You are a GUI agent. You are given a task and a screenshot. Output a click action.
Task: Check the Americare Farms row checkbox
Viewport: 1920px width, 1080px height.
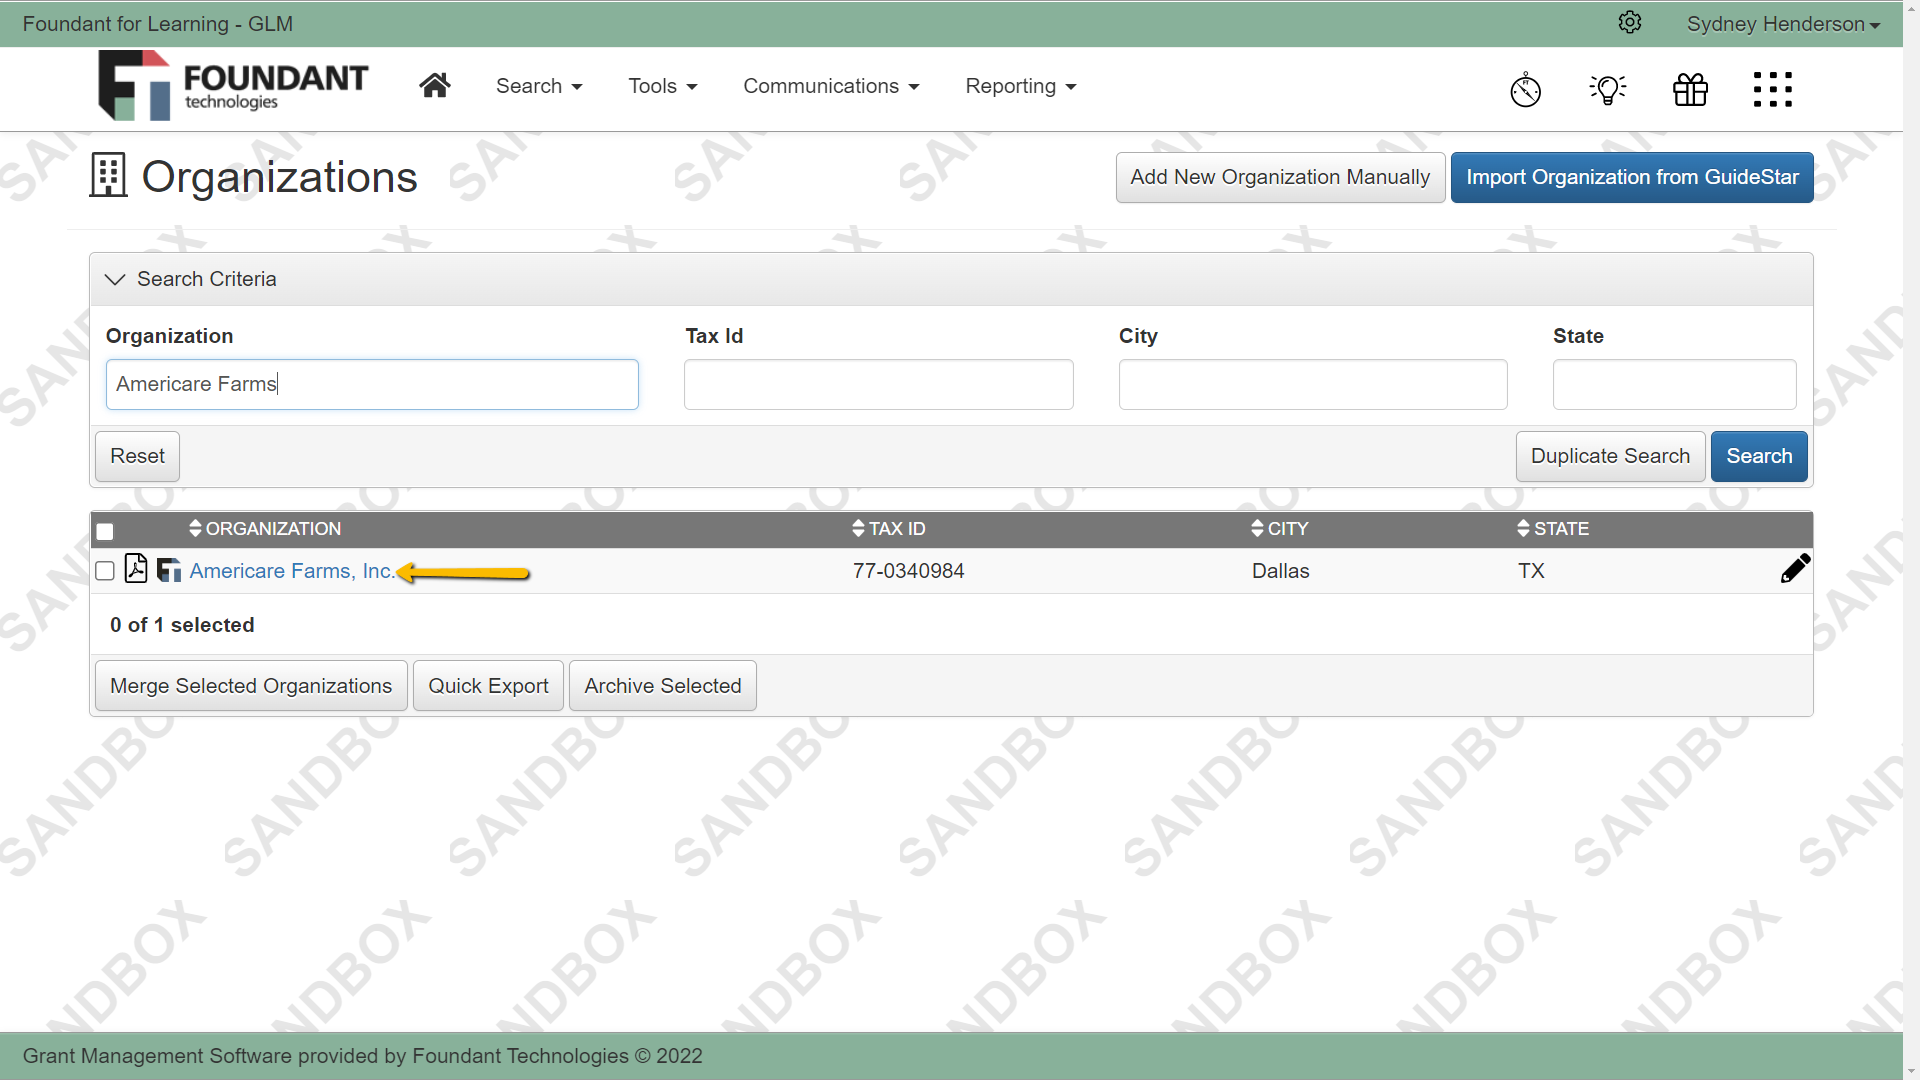pos(105,570)
